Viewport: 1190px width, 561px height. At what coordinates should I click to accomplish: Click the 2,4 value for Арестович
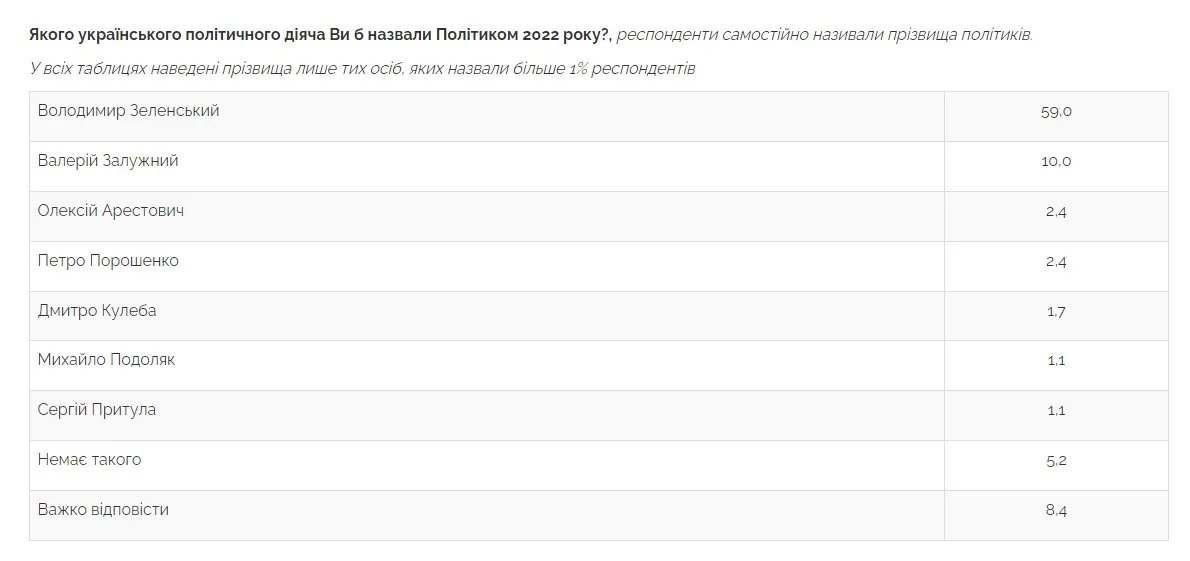1056,212
